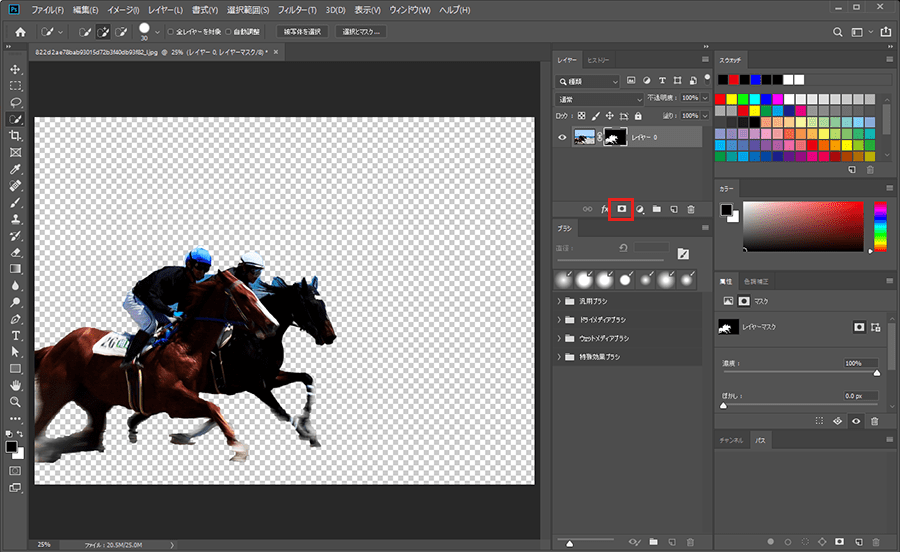Select the Type tool (T)
This screenshot has height=552, width=900.
(15, 335)
